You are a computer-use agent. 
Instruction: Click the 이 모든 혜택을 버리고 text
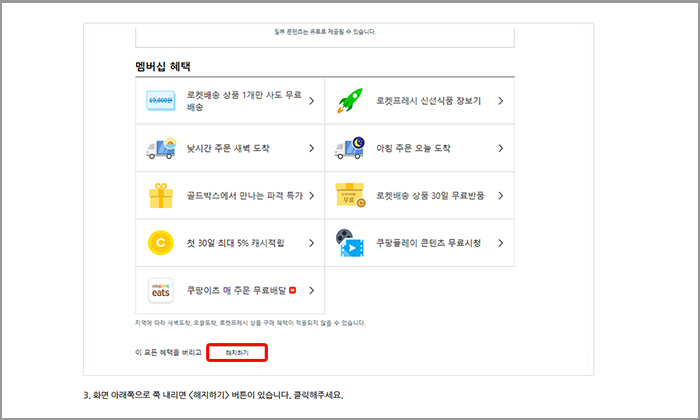(168, 353)
